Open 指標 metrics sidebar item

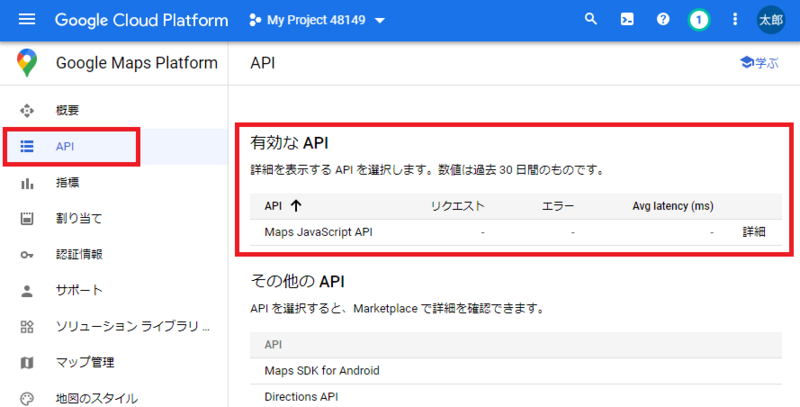click(67, 183)
